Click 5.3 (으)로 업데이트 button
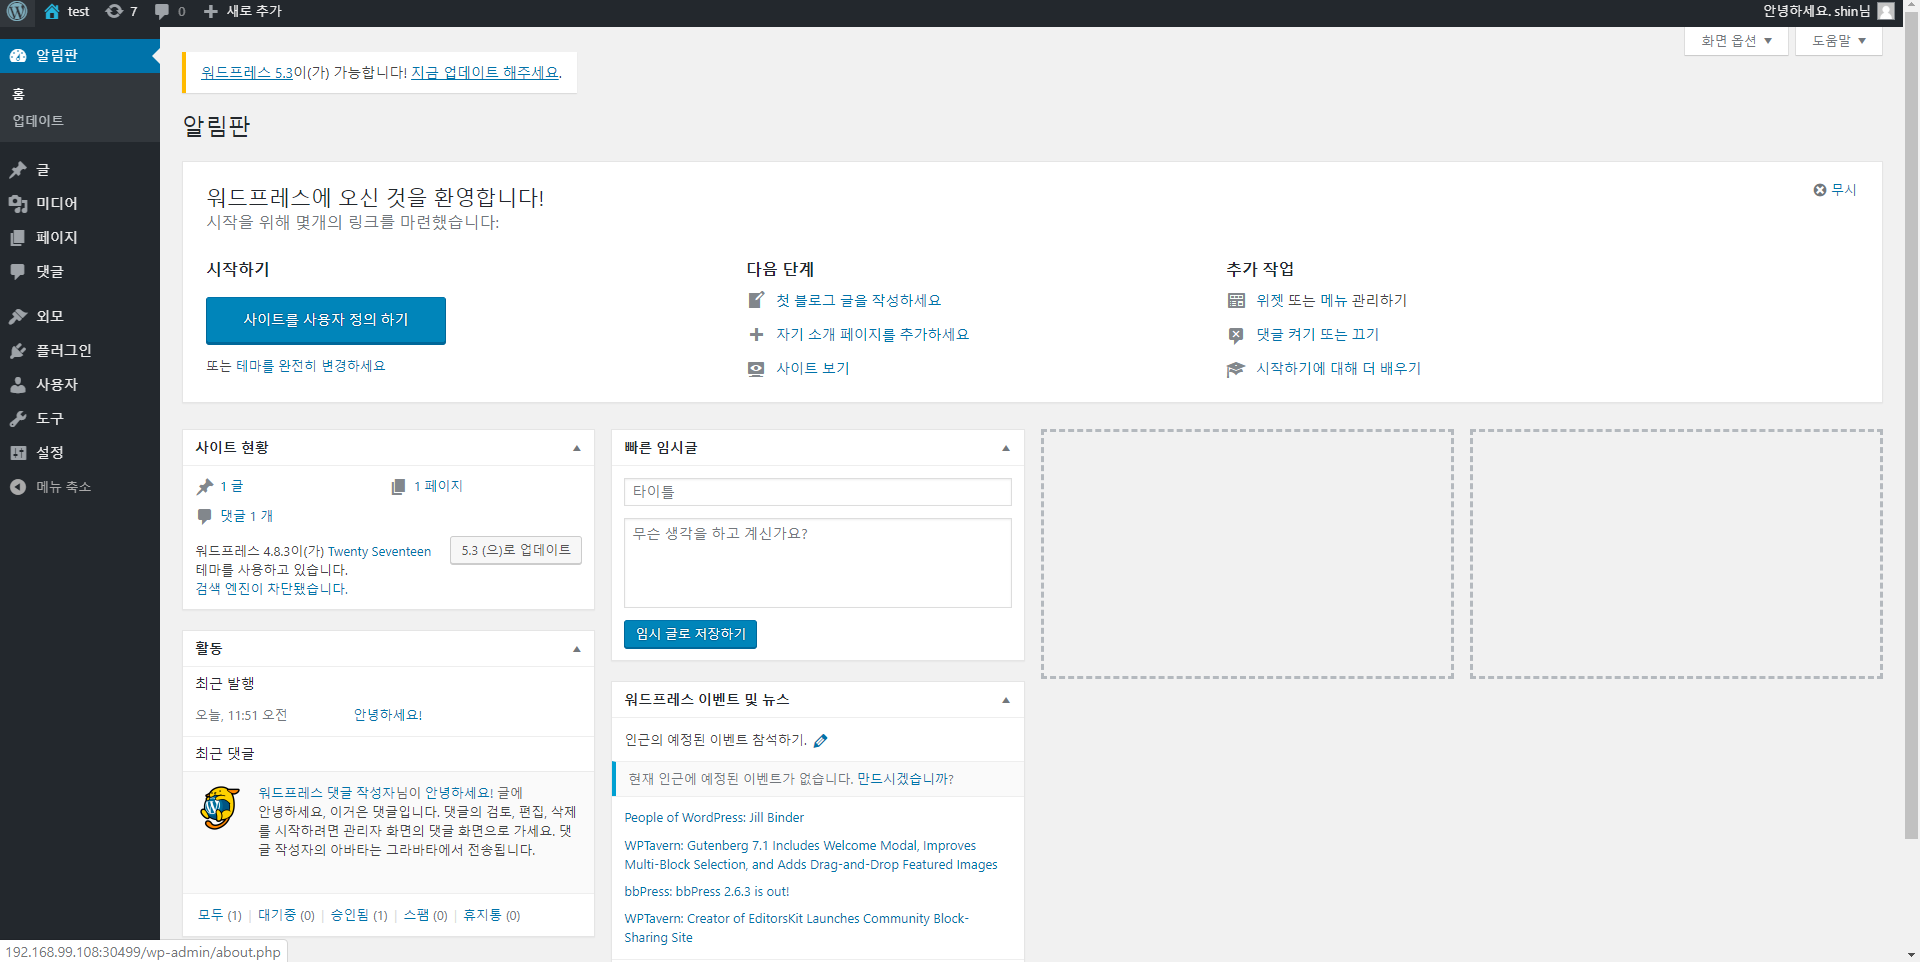 click(x=516, y=551)
